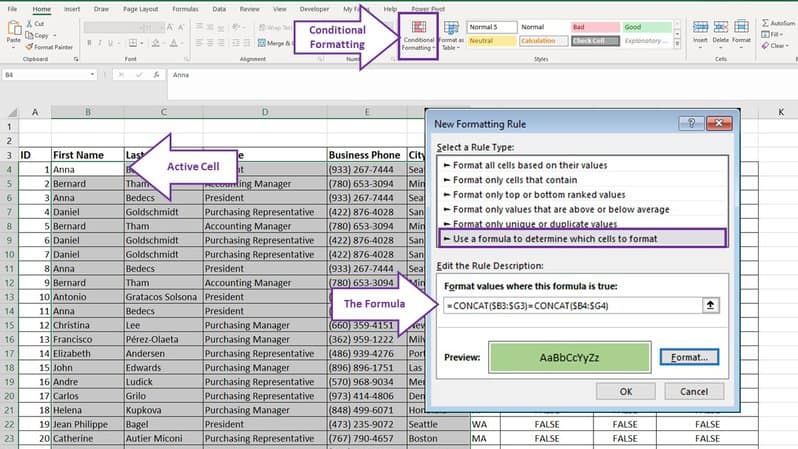Select 'Format only cells that contain' rule type

pos(582,180)
